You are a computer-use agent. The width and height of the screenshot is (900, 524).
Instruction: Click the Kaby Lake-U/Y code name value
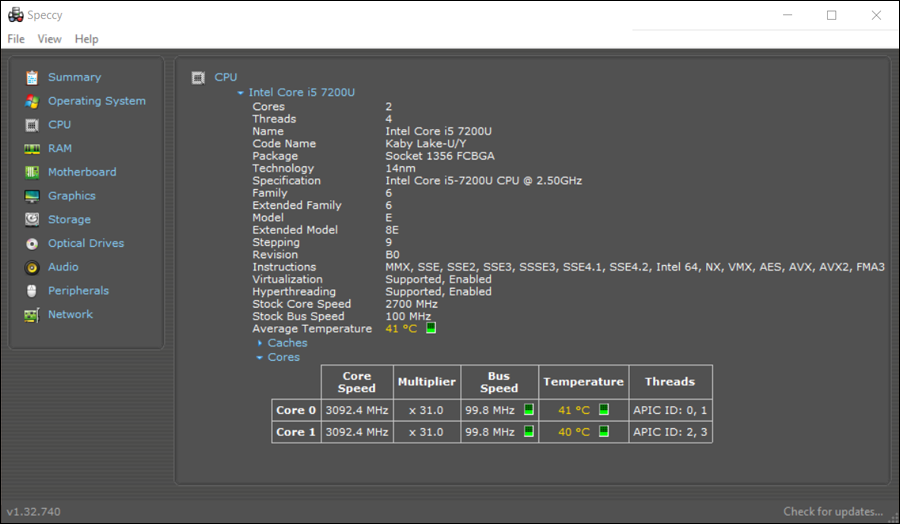(426, 144)
